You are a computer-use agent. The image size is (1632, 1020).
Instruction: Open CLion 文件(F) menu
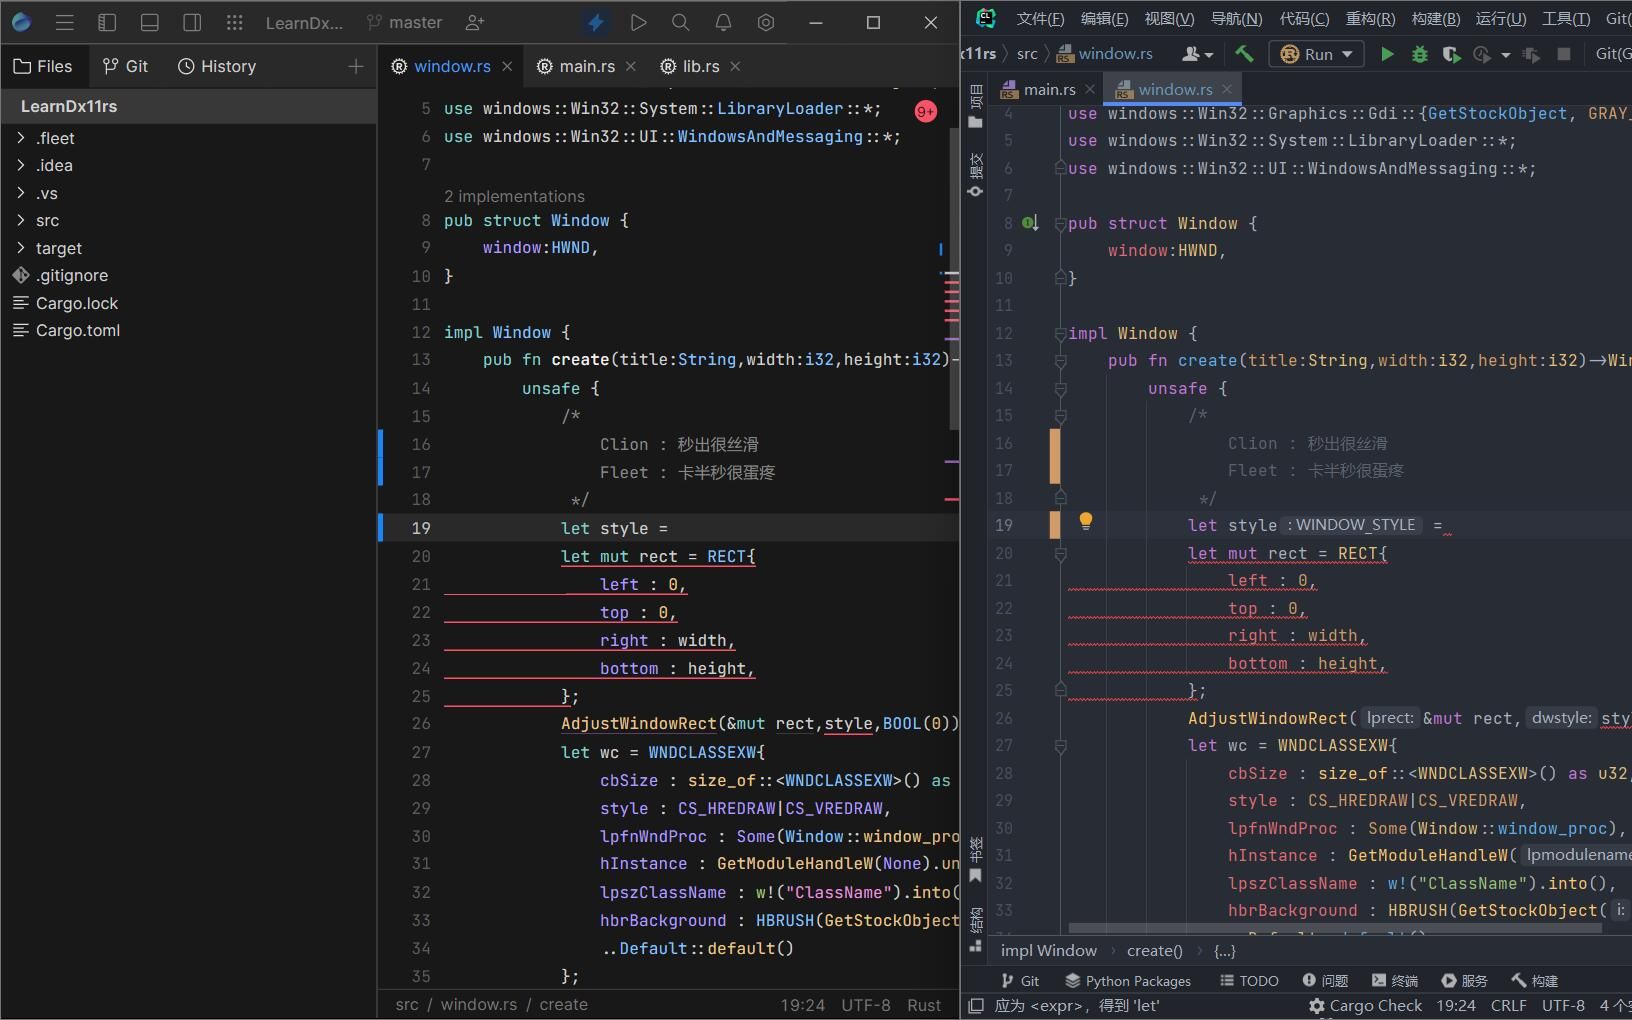pos(1040,18)
